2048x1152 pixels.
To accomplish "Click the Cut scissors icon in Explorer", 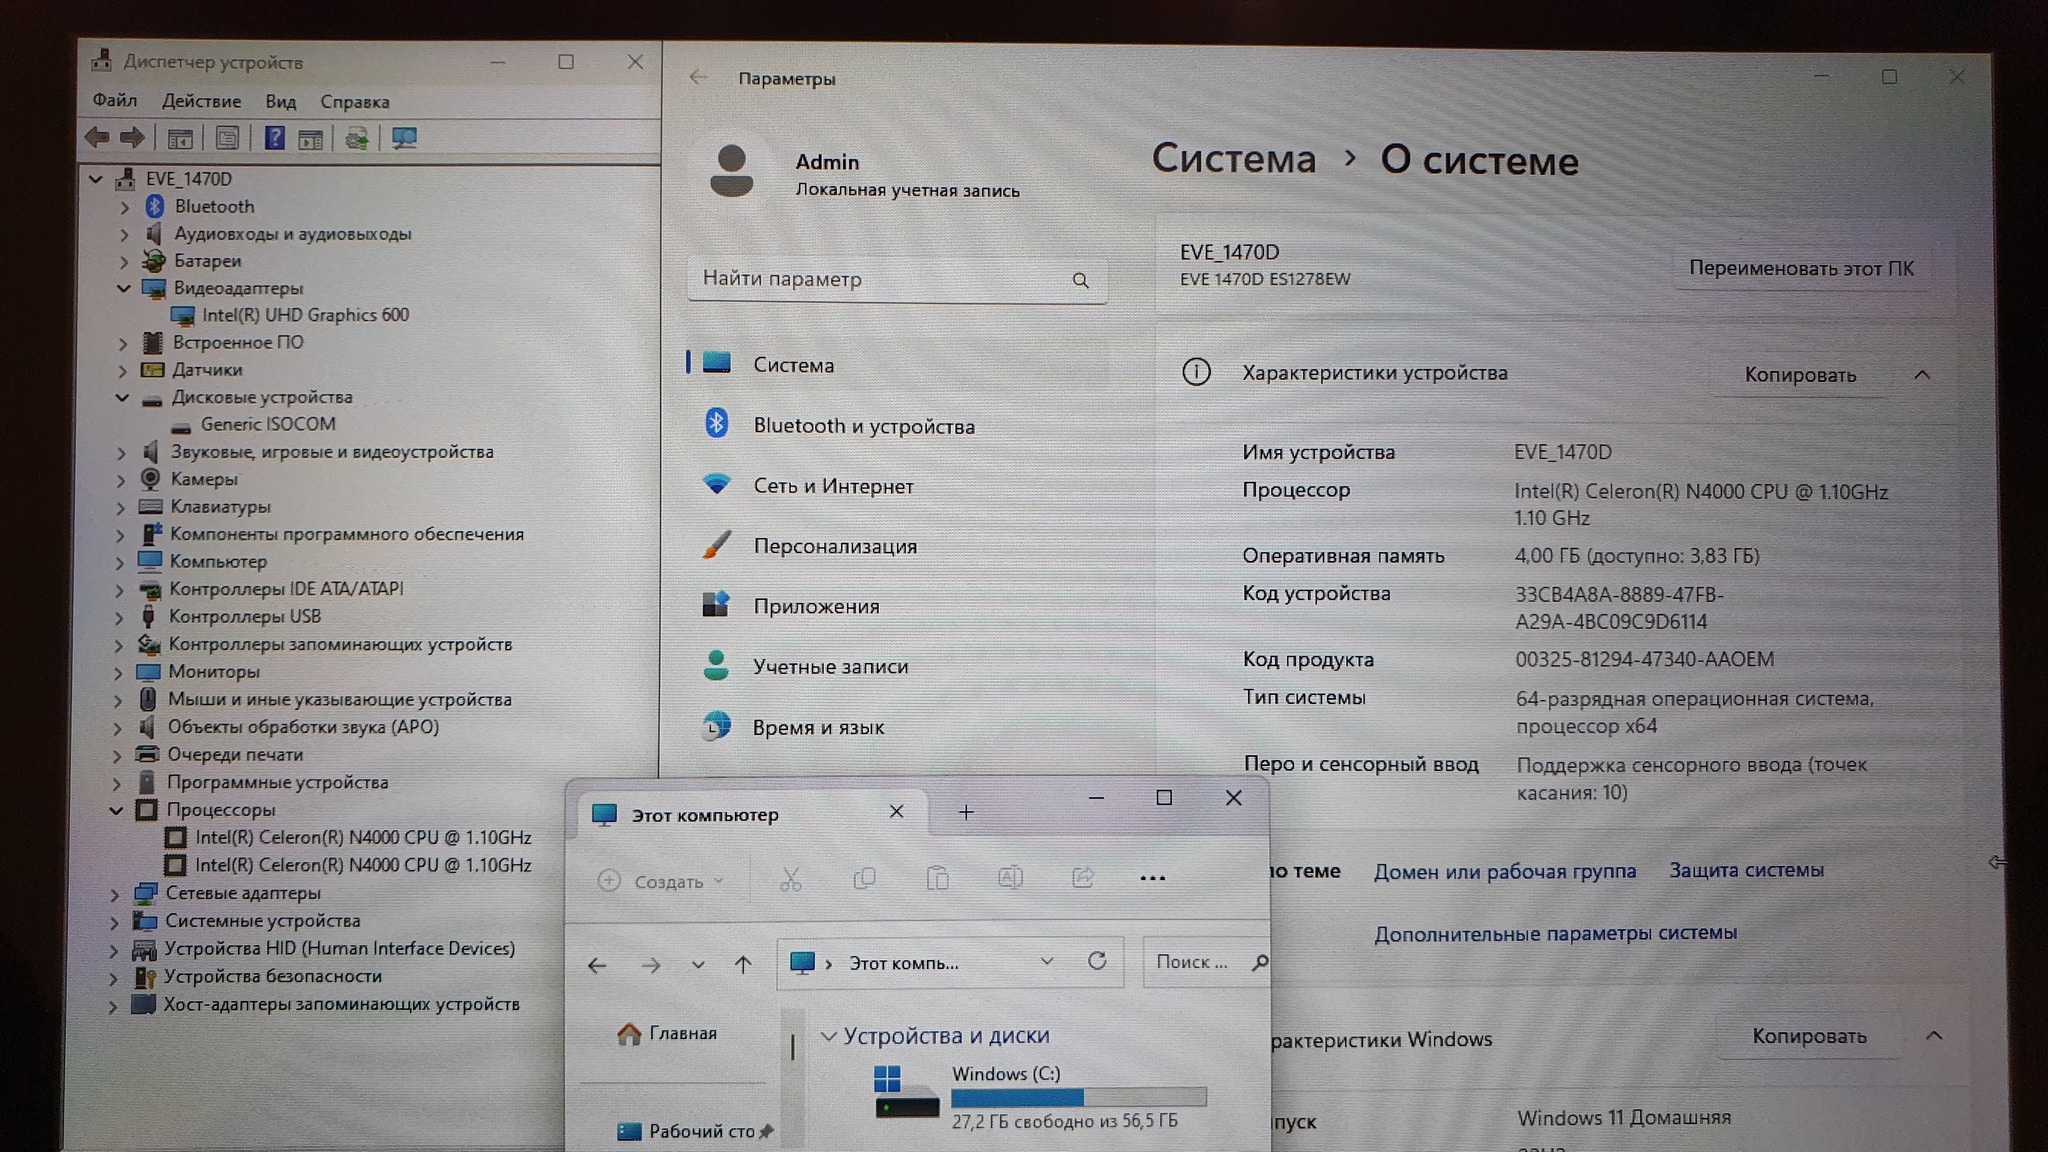I will (x=790, y=880).
